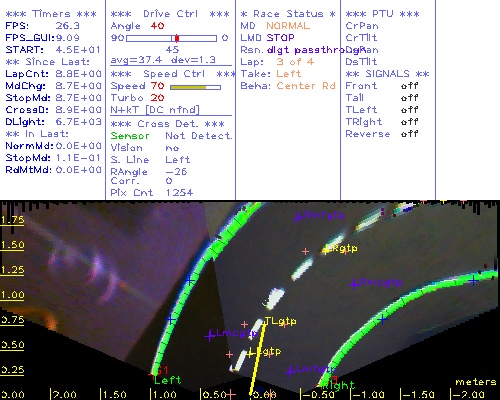This screenshot has height=400, width=500.
Task: Click the NORMAL mode value
Action: 288,26
